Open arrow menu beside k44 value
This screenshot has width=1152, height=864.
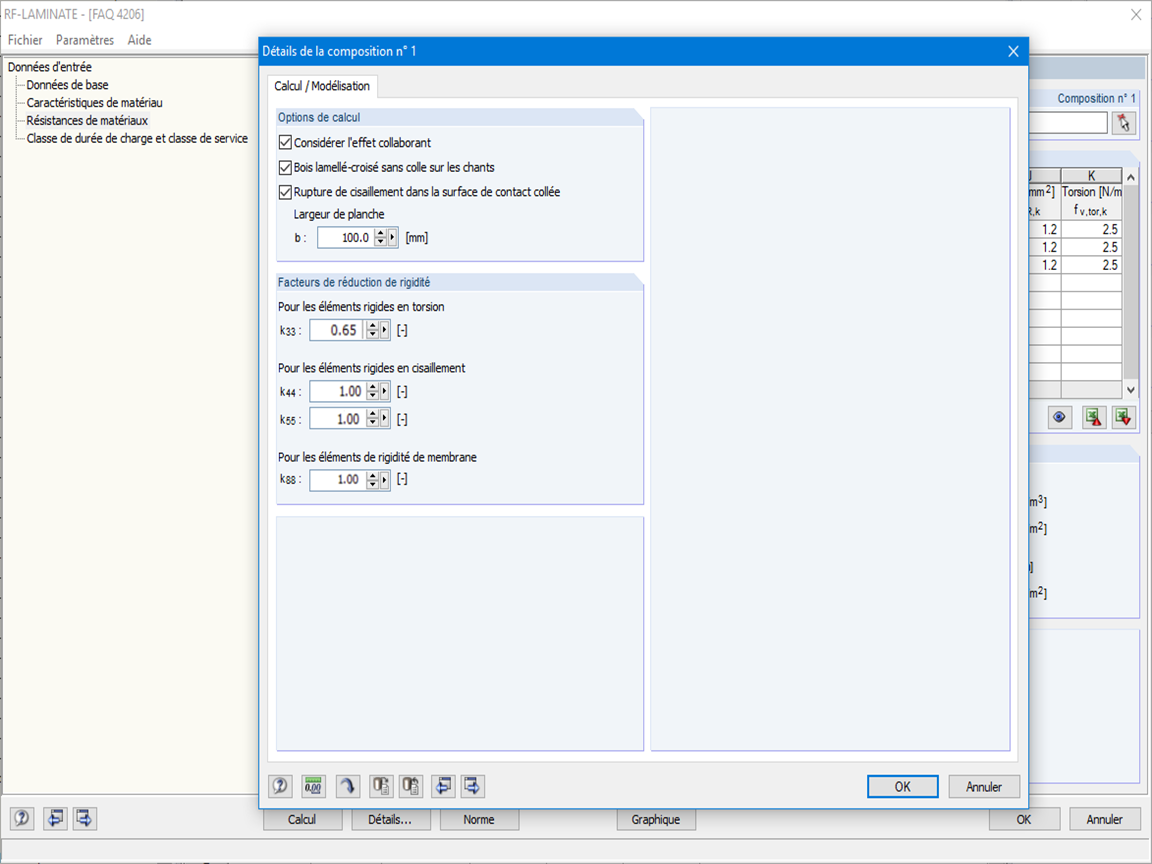[x=385, y=392]
